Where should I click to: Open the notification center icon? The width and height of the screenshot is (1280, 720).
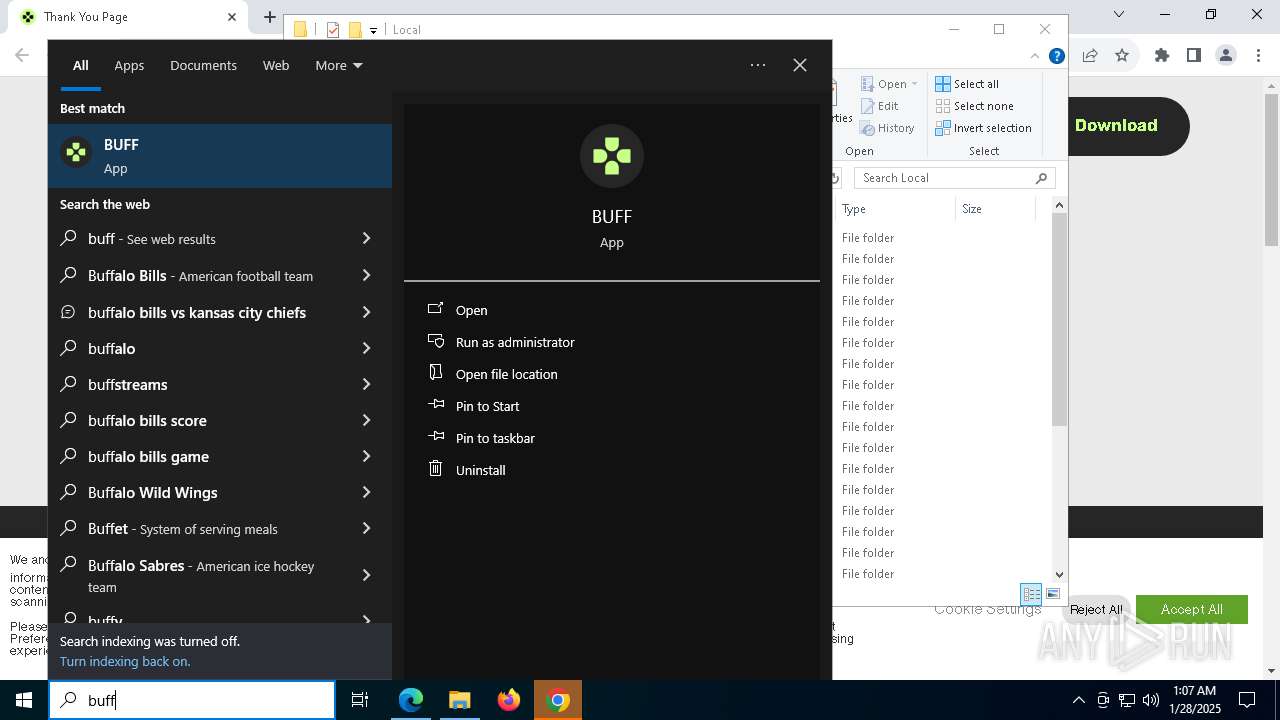[x=1247, y=700]
